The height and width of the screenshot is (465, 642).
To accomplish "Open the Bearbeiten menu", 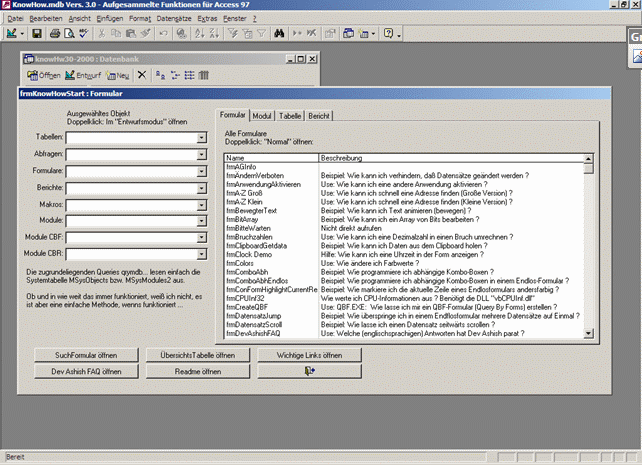I will click(46, 18).
